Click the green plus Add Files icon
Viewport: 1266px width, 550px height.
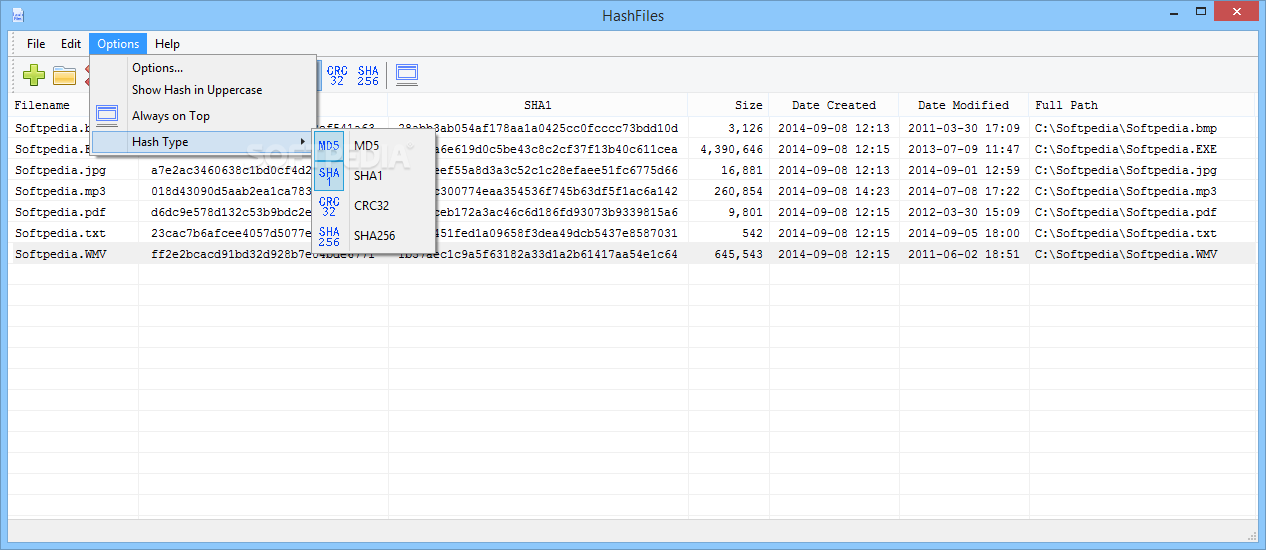pos(34,75)
